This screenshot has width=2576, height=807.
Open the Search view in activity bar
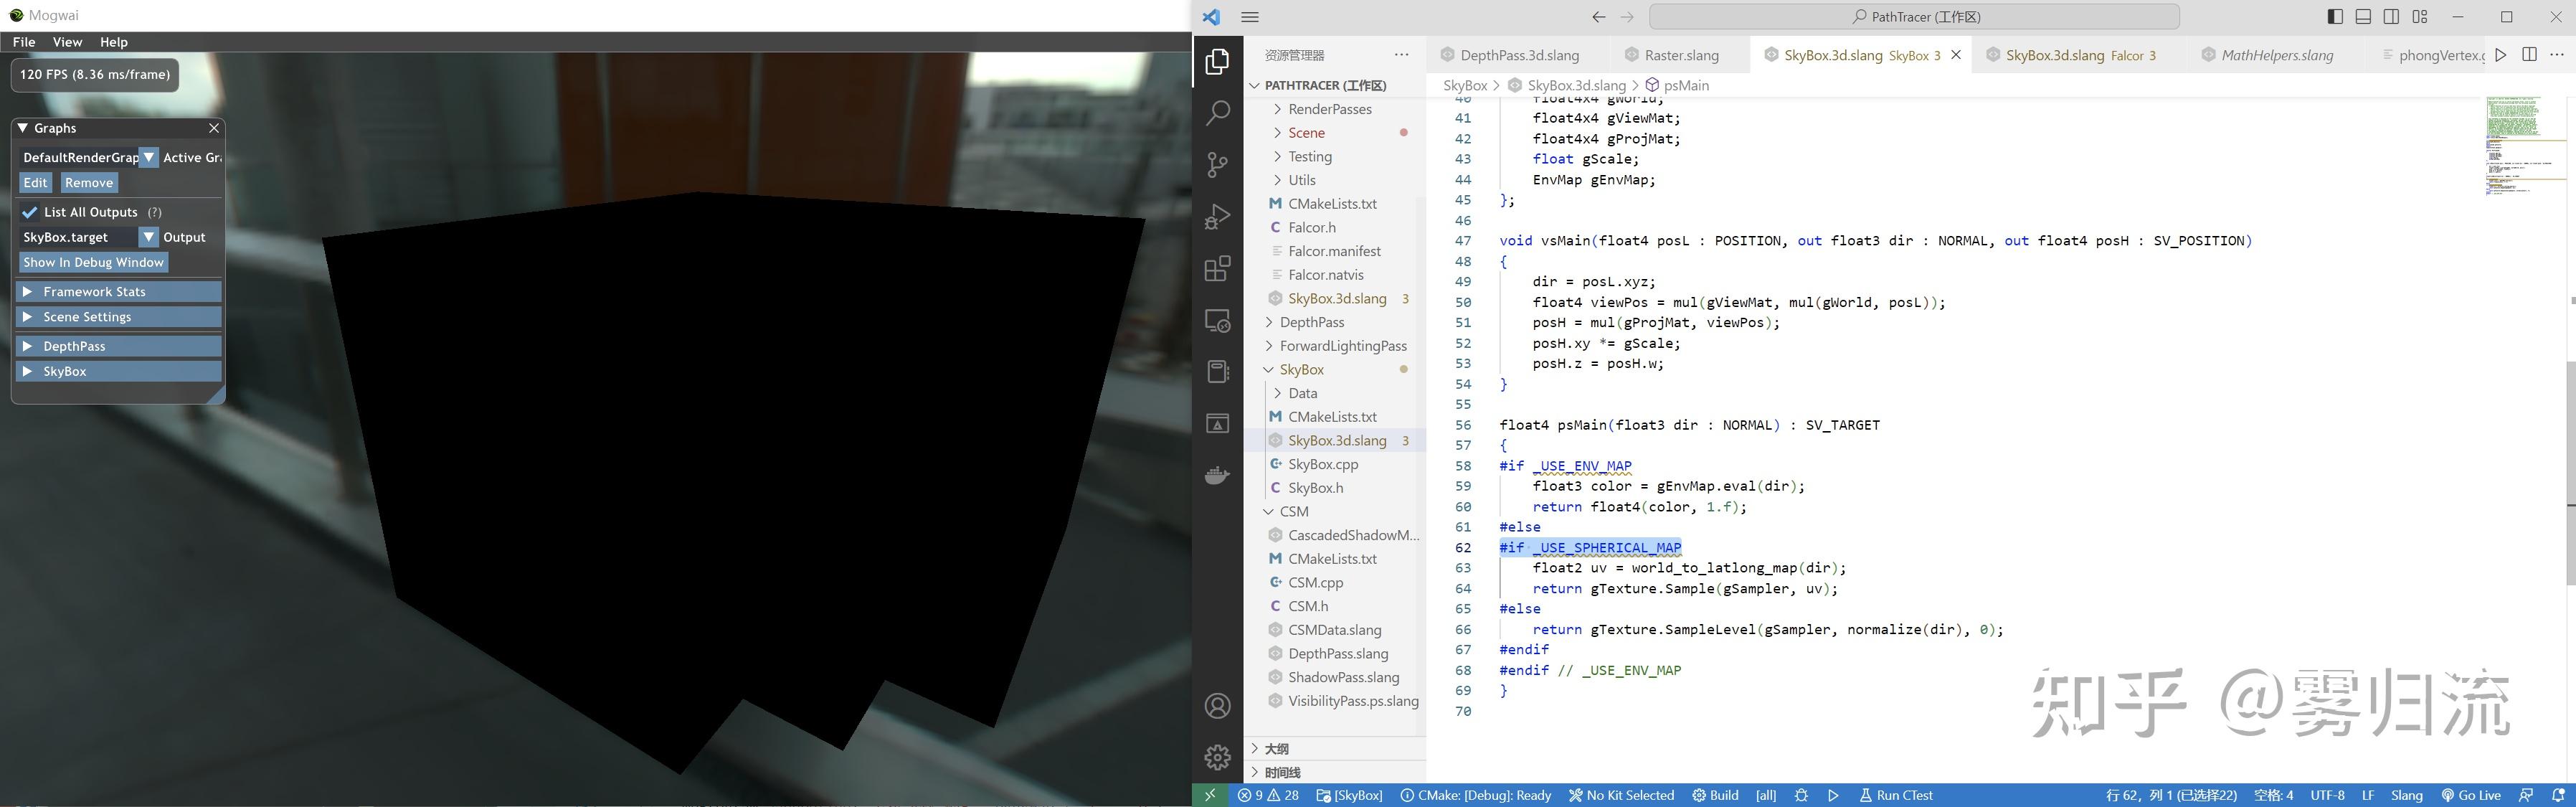click(x=1217, y=113)
